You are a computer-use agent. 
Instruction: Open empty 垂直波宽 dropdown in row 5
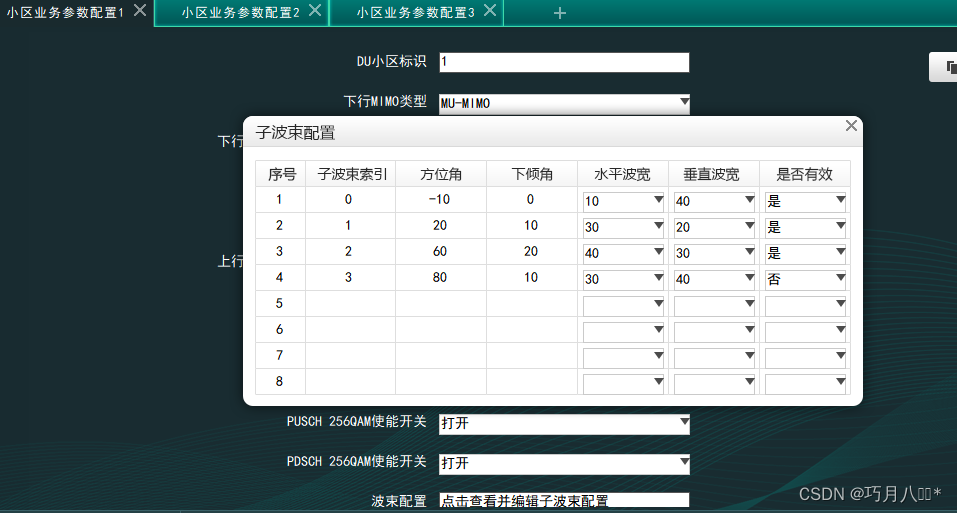(714, 305)
